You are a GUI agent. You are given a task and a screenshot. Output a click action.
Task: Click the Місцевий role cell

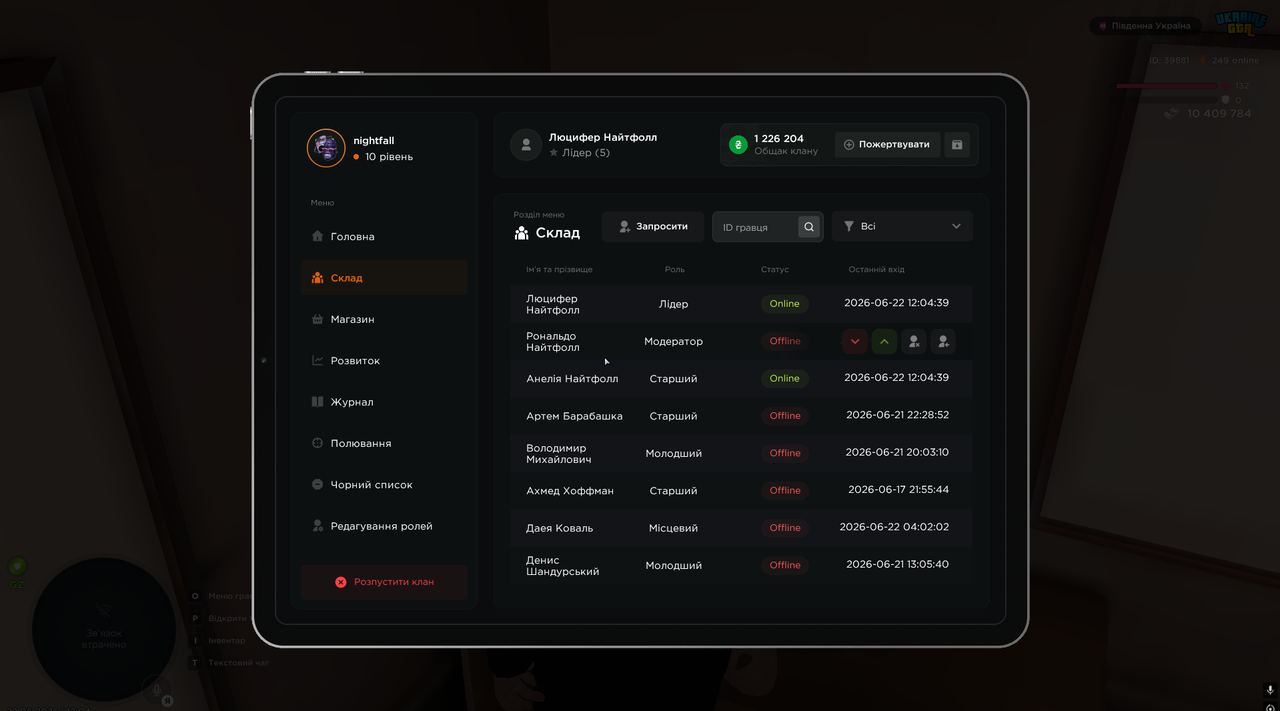pyautogui.click(x=673, y=528)
